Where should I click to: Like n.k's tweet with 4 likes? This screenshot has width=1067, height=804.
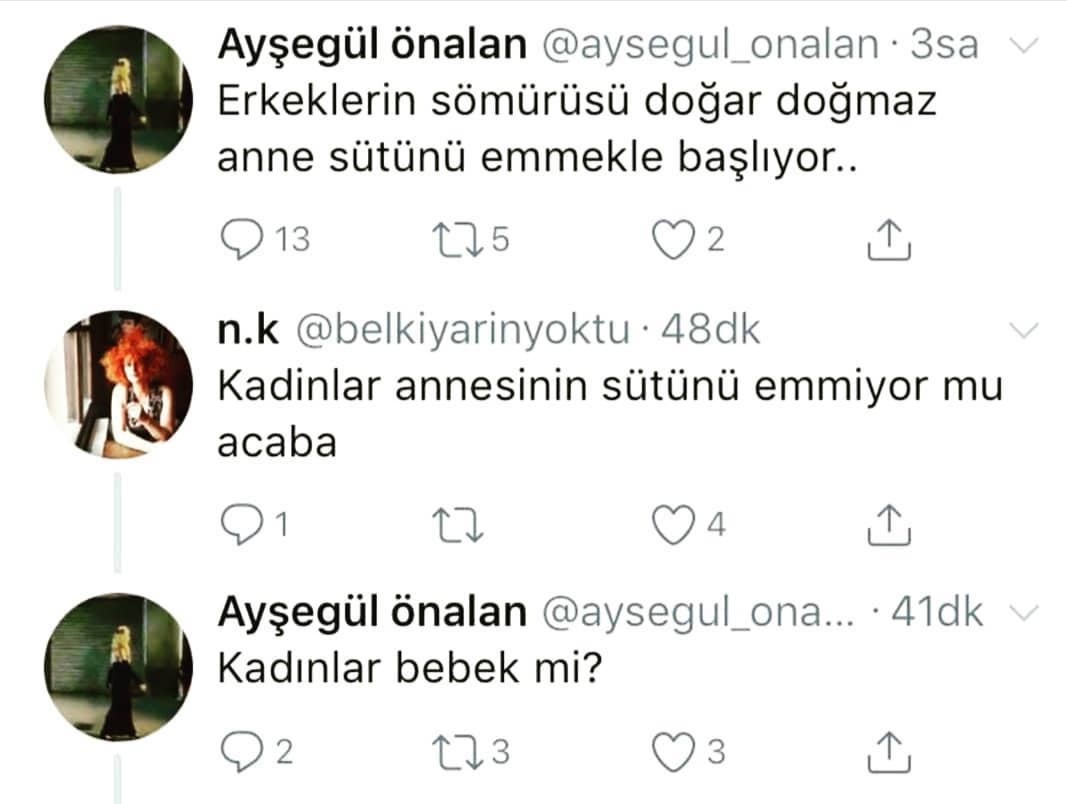[x=673, y=525]
